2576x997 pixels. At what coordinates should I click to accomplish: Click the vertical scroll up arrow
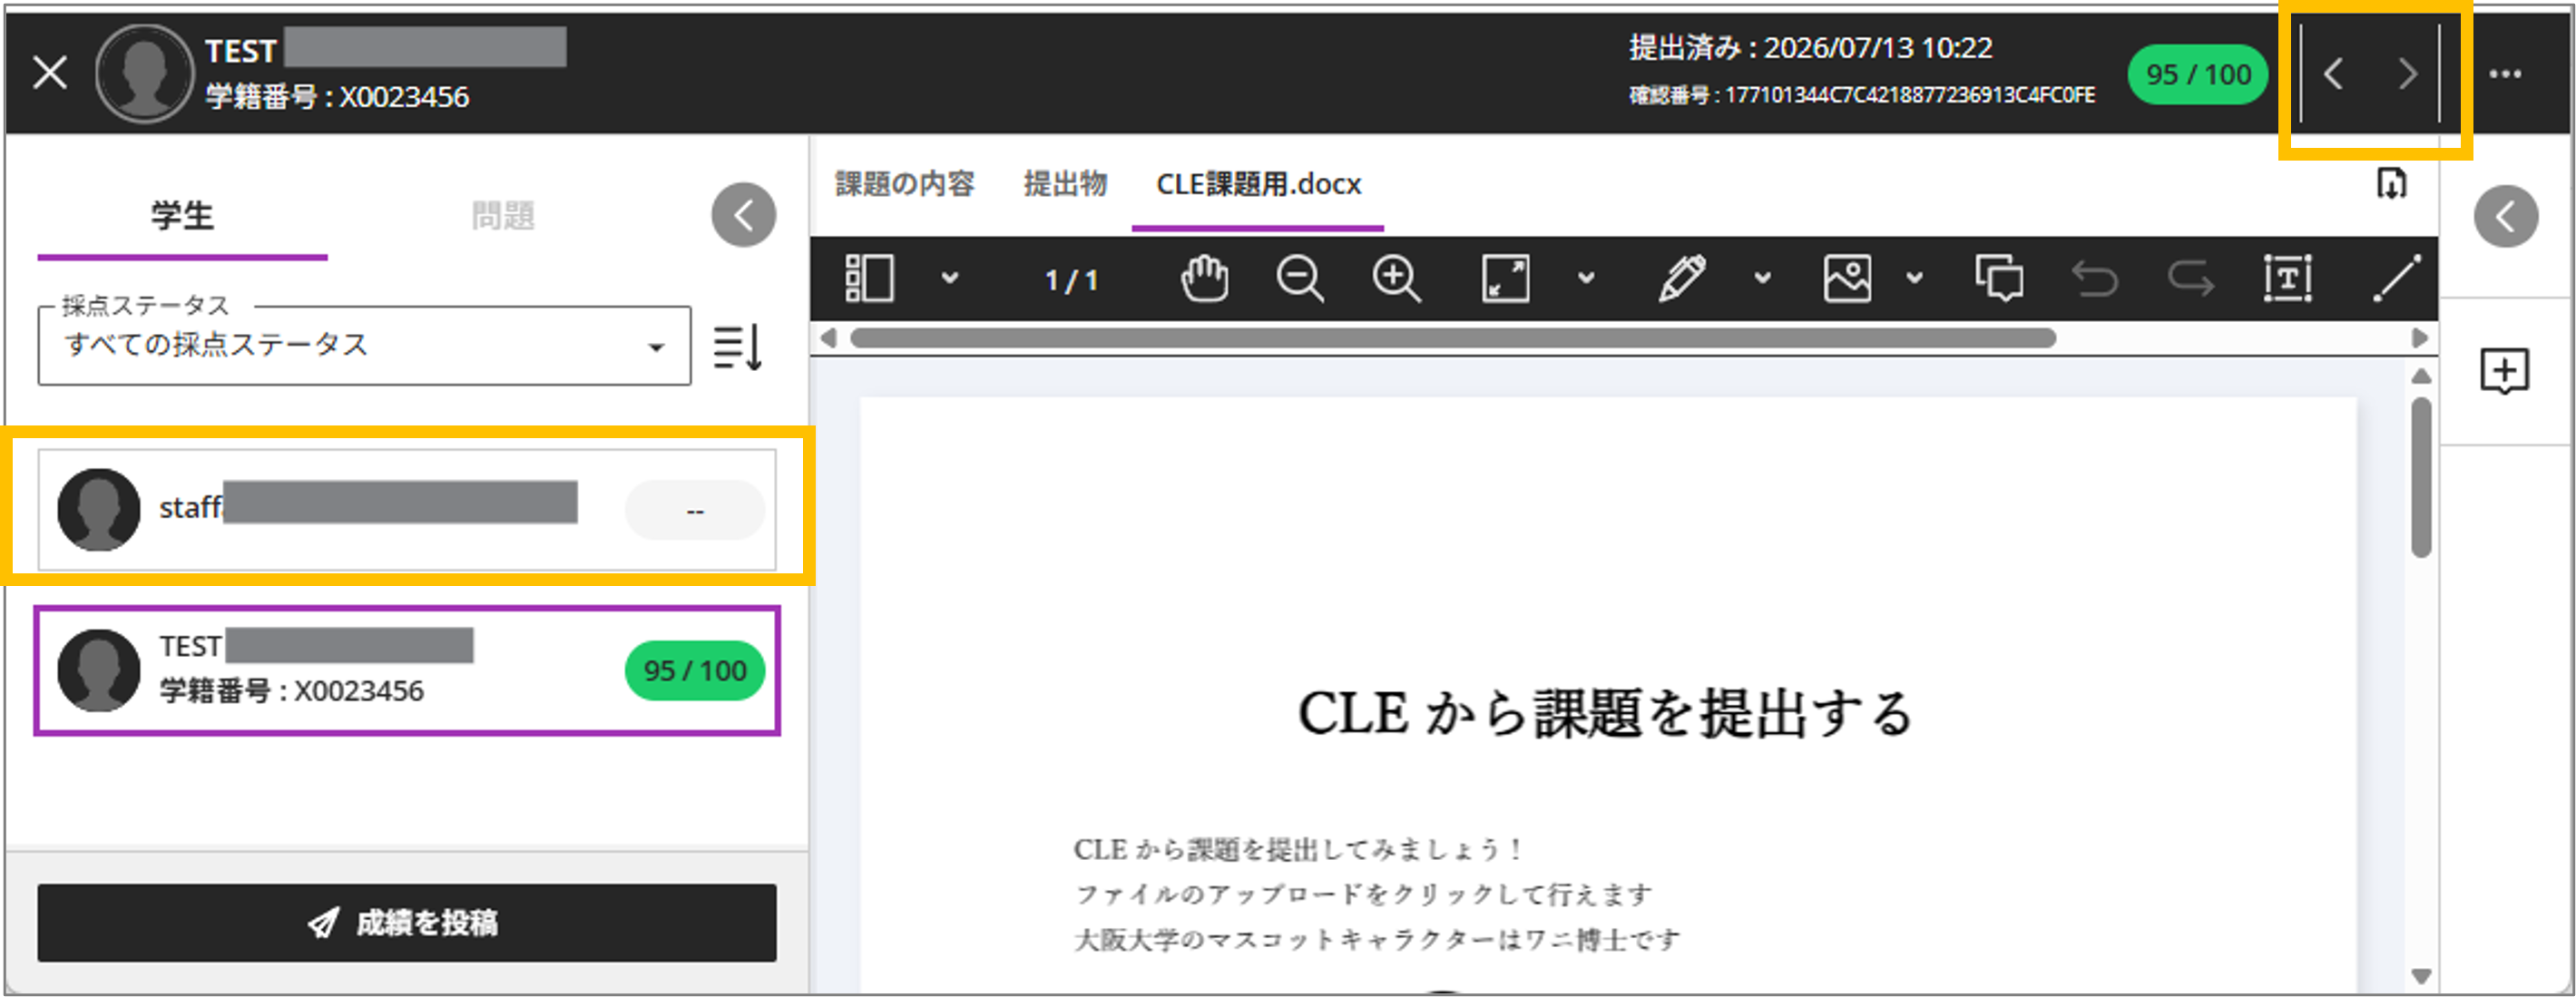(2420, 376)
